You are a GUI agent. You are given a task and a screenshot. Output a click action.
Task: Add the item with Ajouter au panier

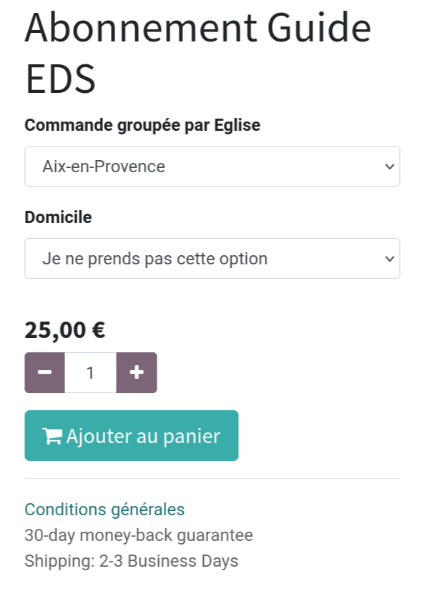(x=132, y=435)
